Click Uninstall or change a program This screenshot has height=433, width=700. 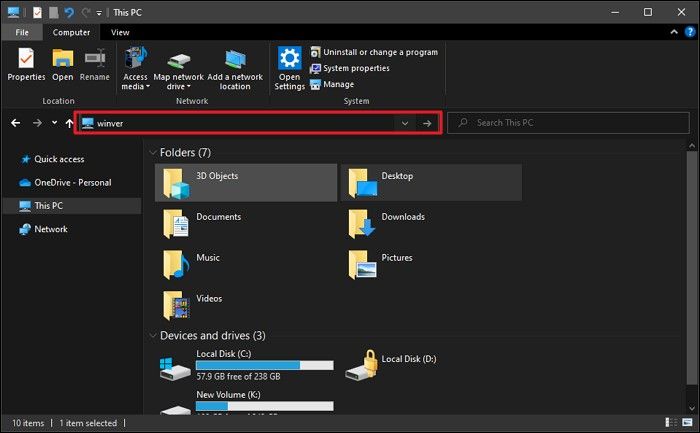(374, 52)
